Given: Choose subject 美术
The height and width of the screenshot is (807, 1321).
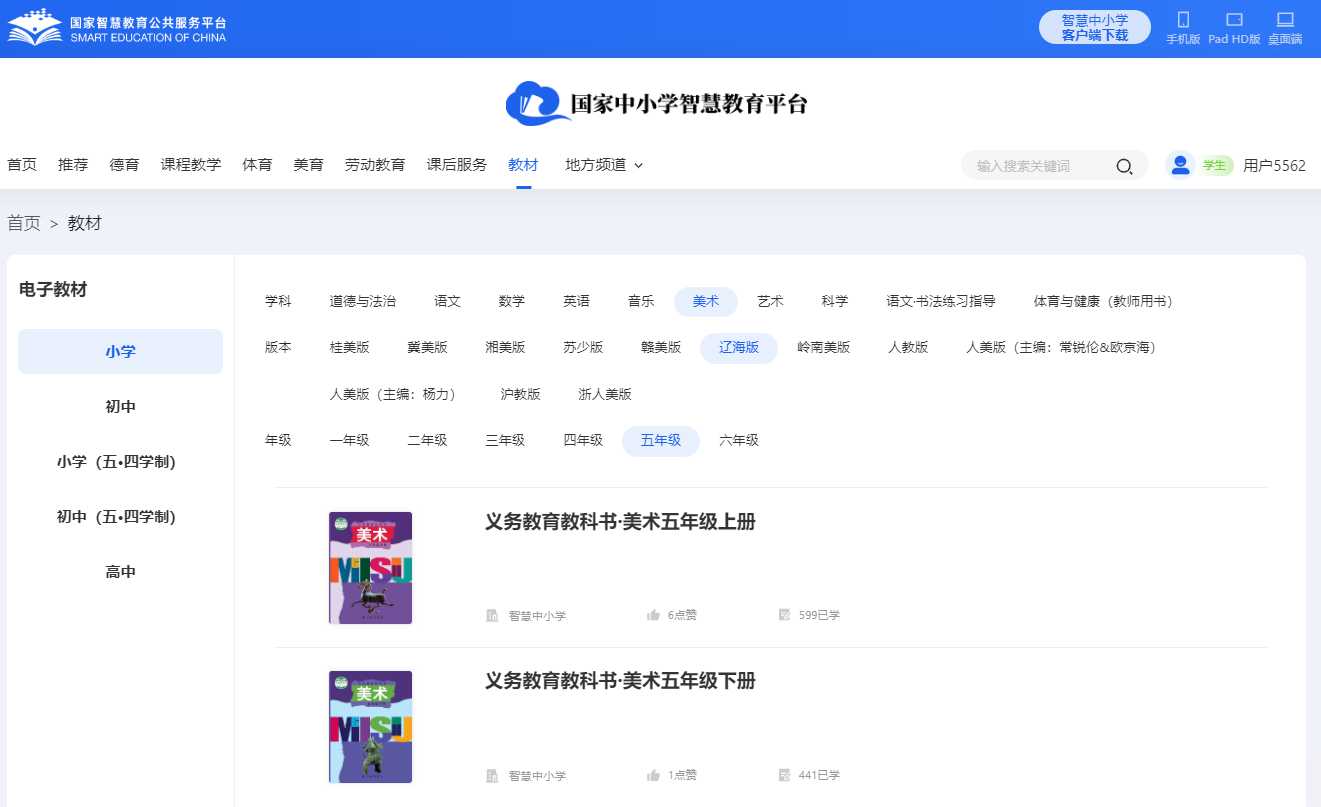Looking at the screenshot, I should tap(706, 301).
